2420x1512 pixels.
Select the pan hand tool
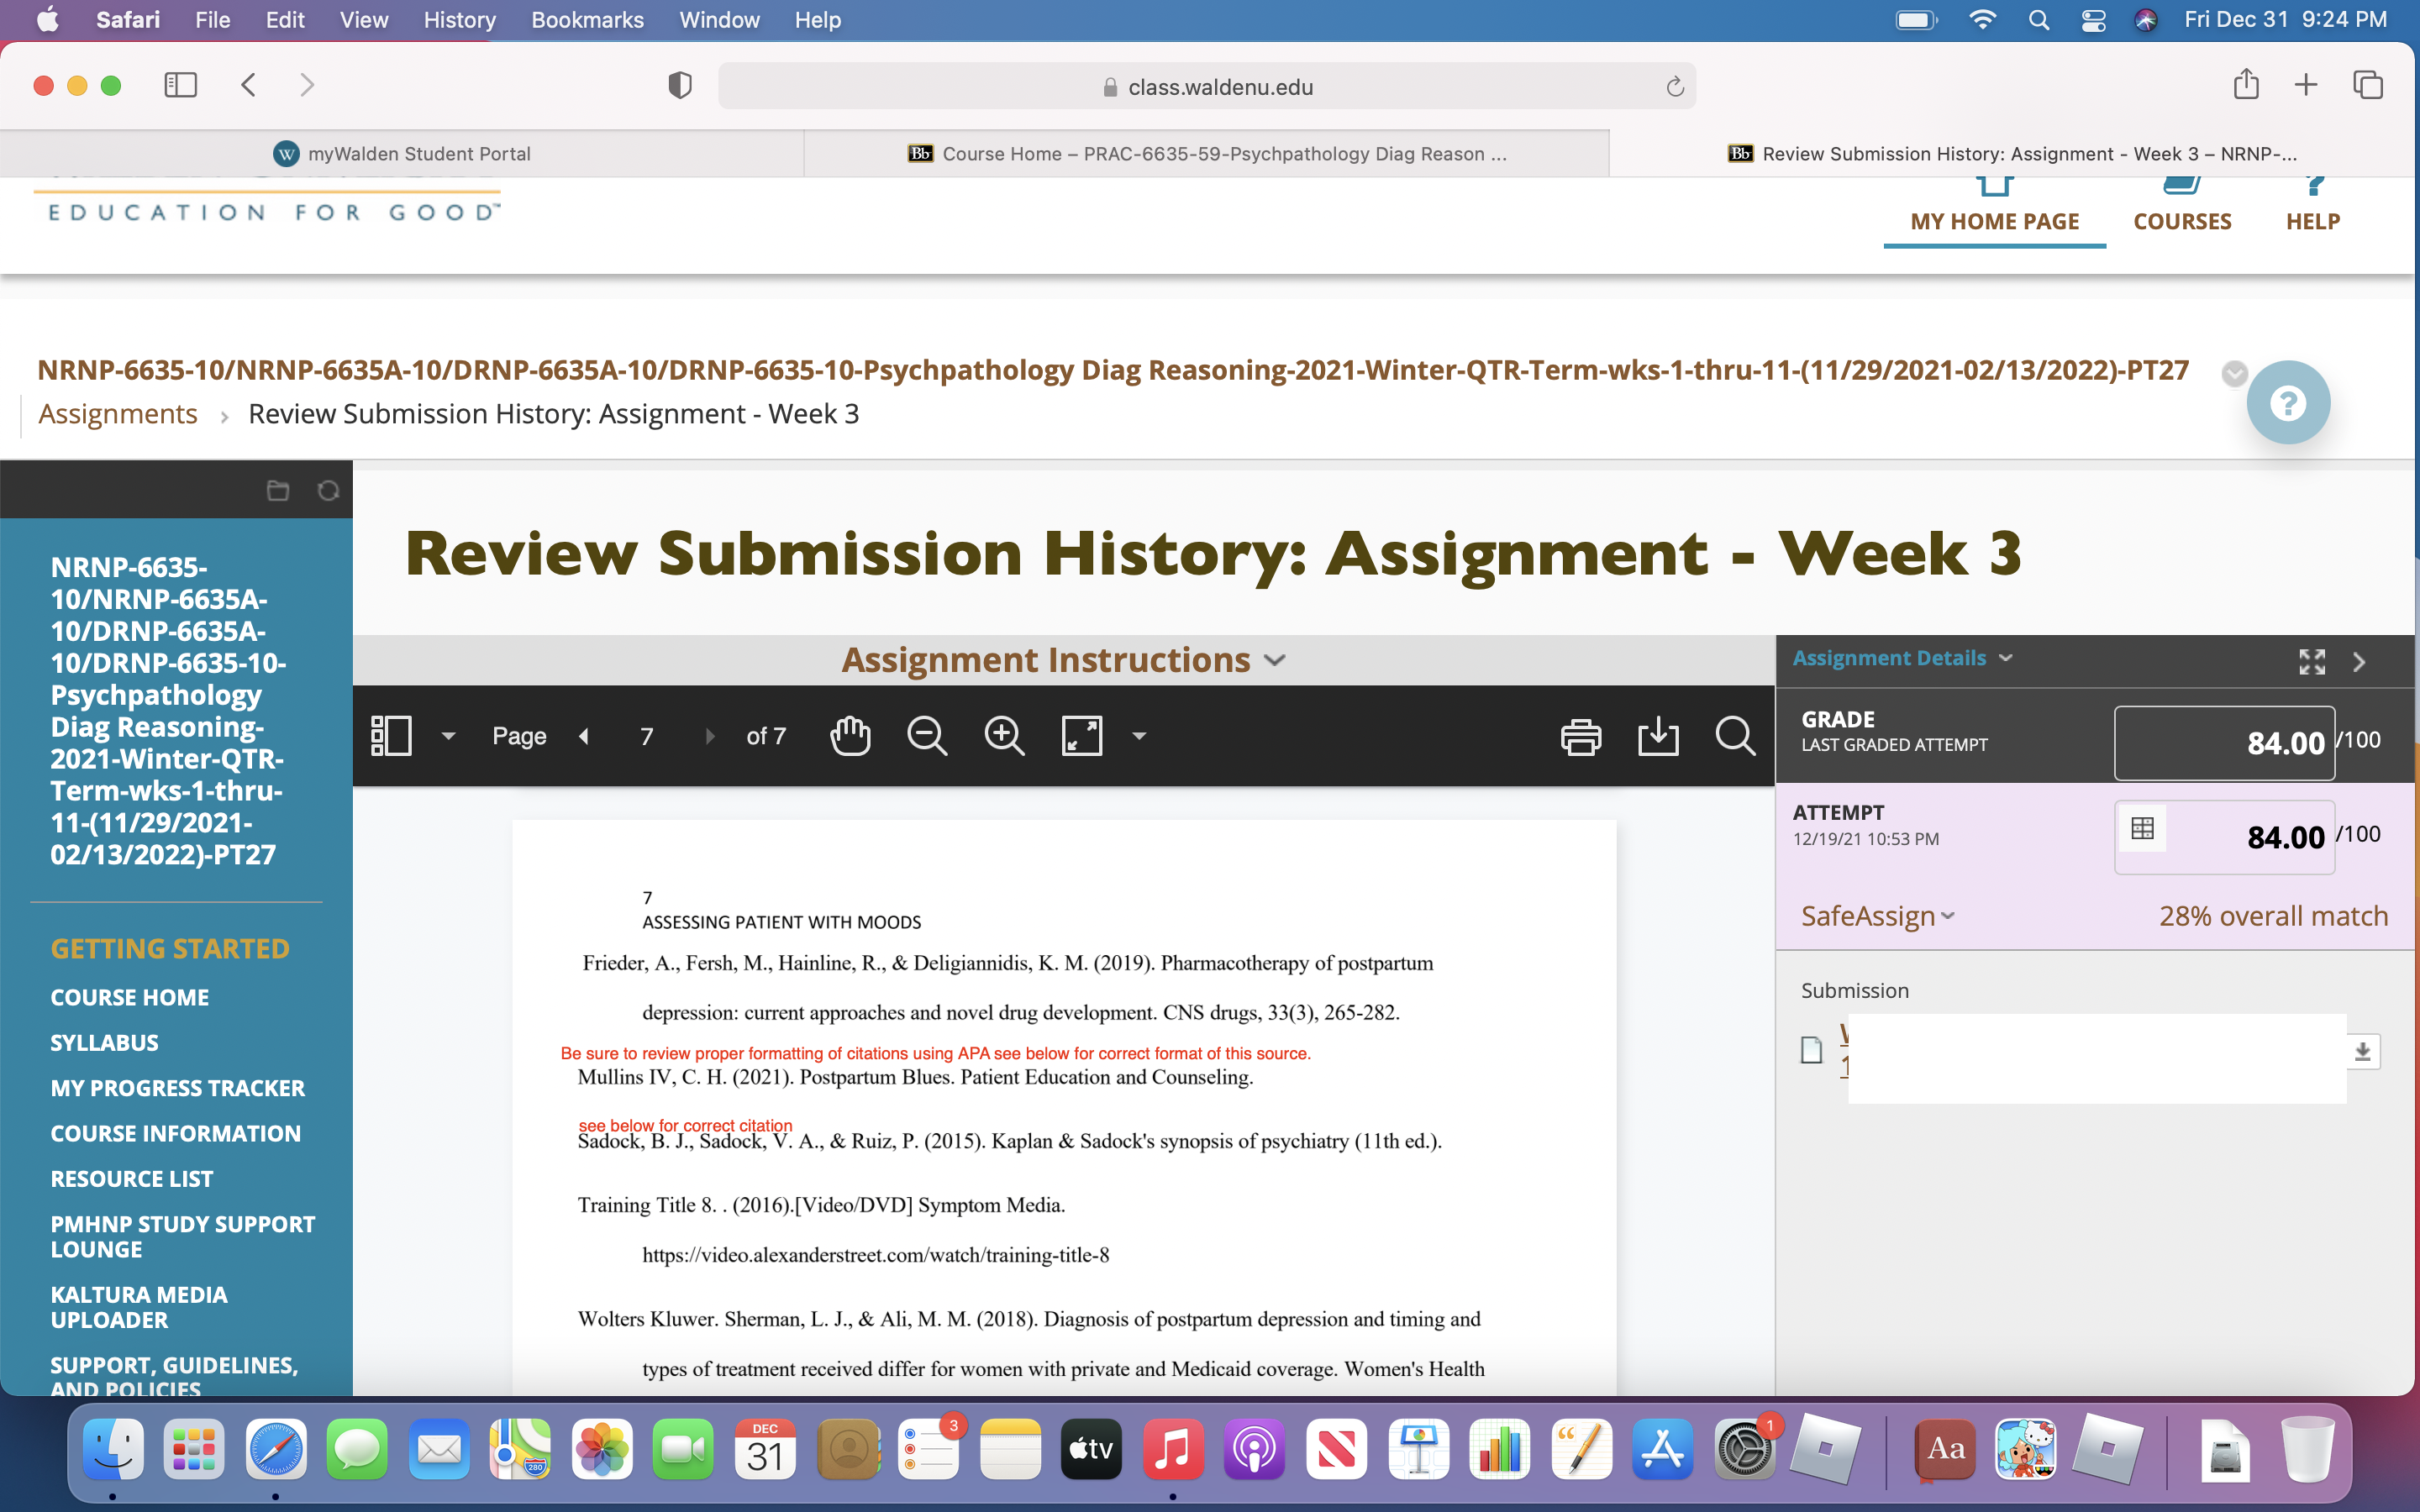[x=850, y=736]
